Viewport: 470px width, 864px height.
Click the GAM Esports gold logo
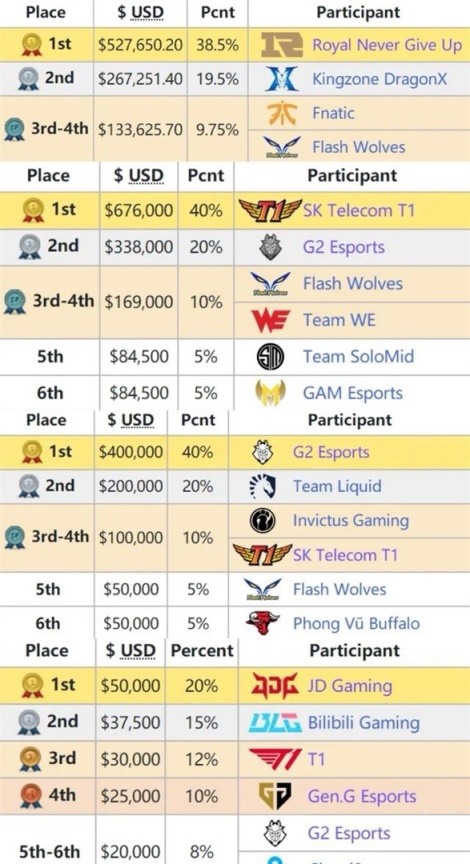point(271,393)
